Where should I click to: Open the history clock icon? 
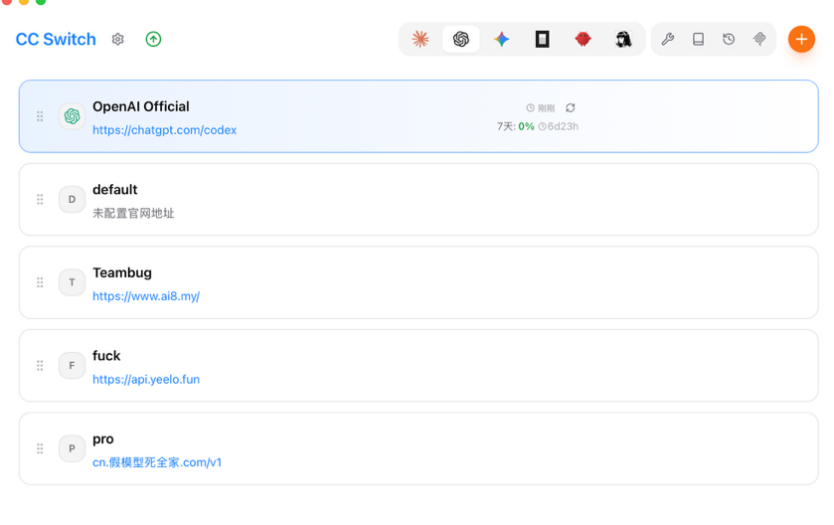click(729, 39)
